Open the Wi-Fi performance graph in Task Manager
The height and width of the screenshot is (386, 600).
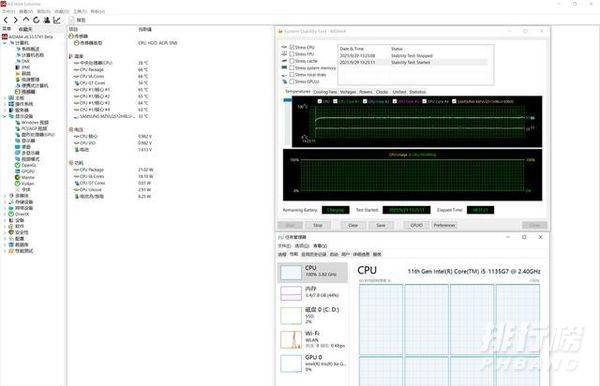pyautogui.click(x=313, y=339)
